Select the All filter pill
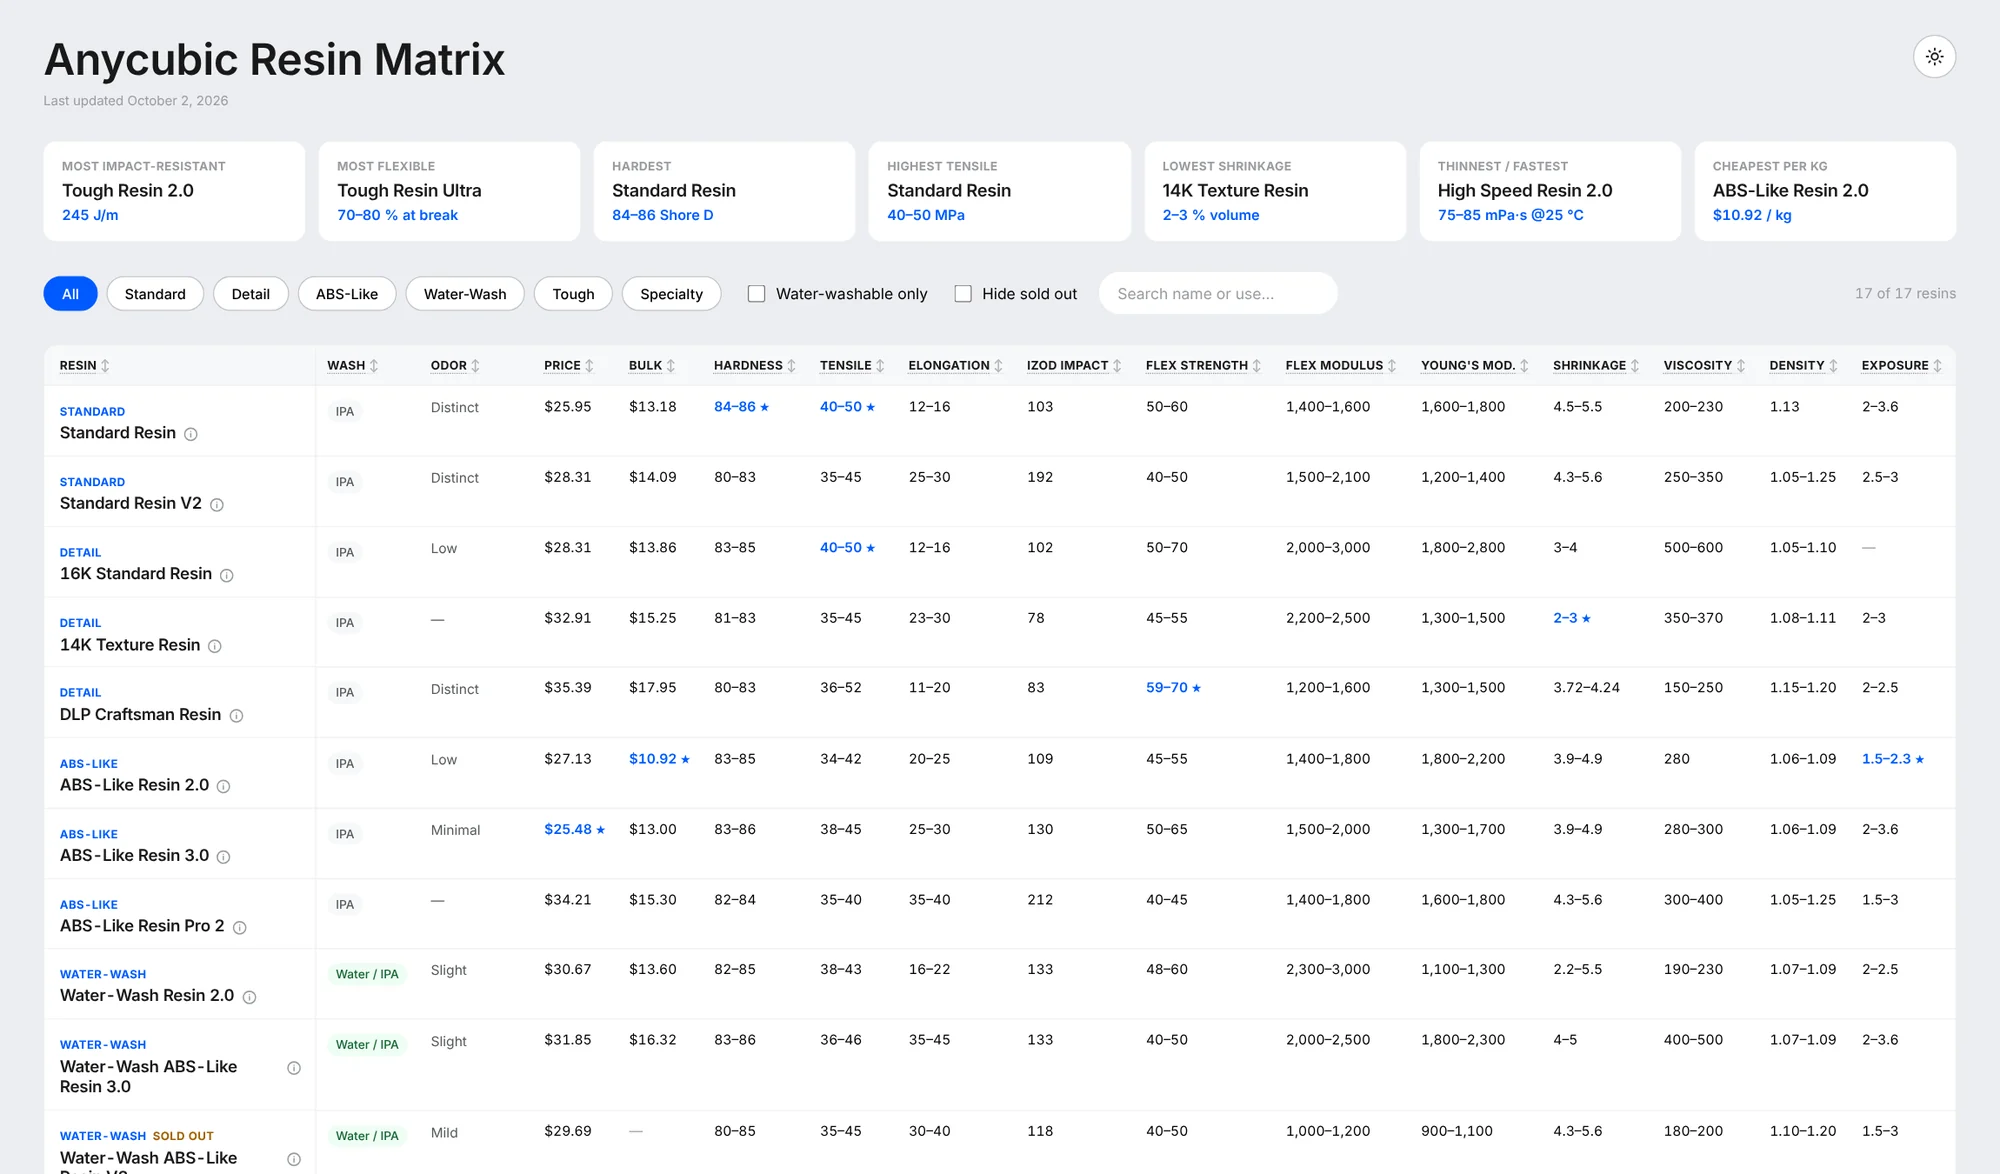This screenshot has width=2000, height=1174. pos(70,294)
